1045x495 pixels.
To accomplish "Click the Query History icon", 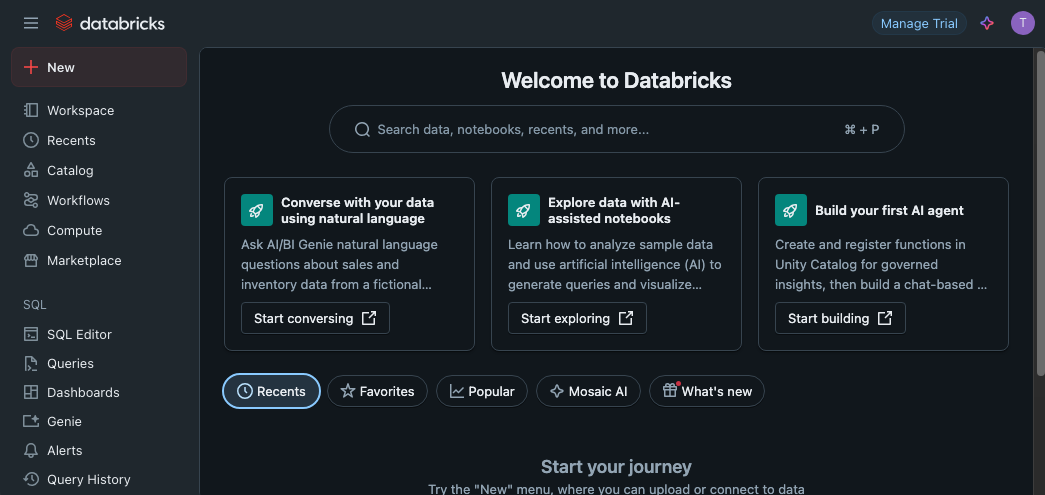I will click(31, 479).
